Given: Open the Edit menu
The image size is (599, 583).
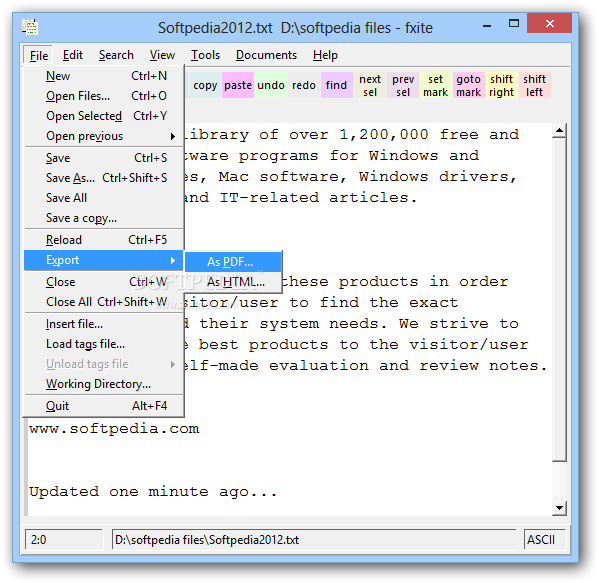Looking at the screenshot, I should click(73, 55).
